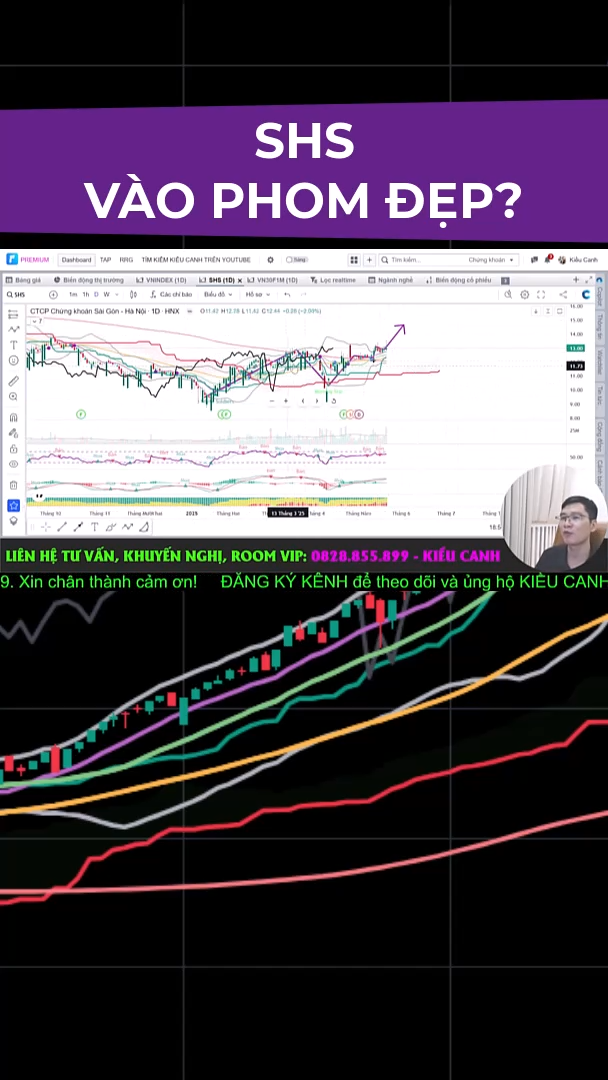The height and width of the screenshot is (1080, 608).
Task: Toggle the light/dark theme switch
Action: pyautogui.click(x=295, y=260)
